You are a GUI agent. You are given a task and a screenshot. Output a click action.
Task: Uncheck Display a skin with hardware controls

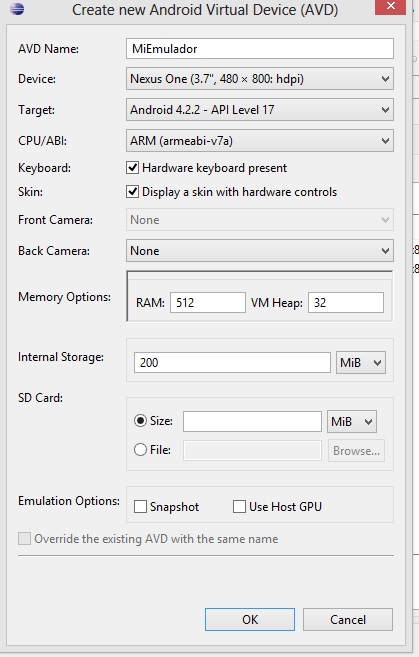pos(132,192)
